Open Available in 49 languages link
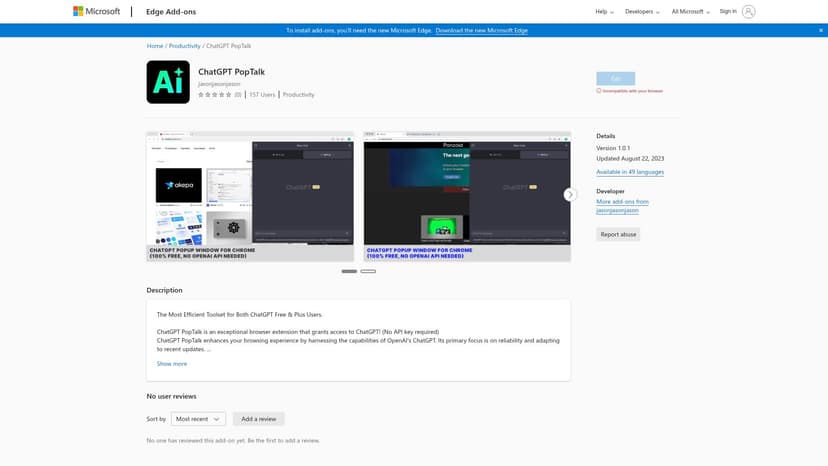The height and width of the screenshot is (466, 828). (630, 172)
